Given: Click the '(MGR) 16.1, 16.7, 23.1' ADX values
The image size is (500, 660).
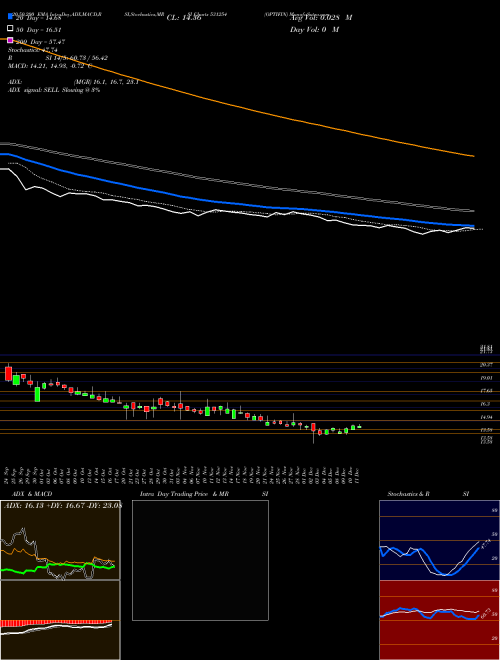Looking at the screenshot, I should (x=106, y=82).
